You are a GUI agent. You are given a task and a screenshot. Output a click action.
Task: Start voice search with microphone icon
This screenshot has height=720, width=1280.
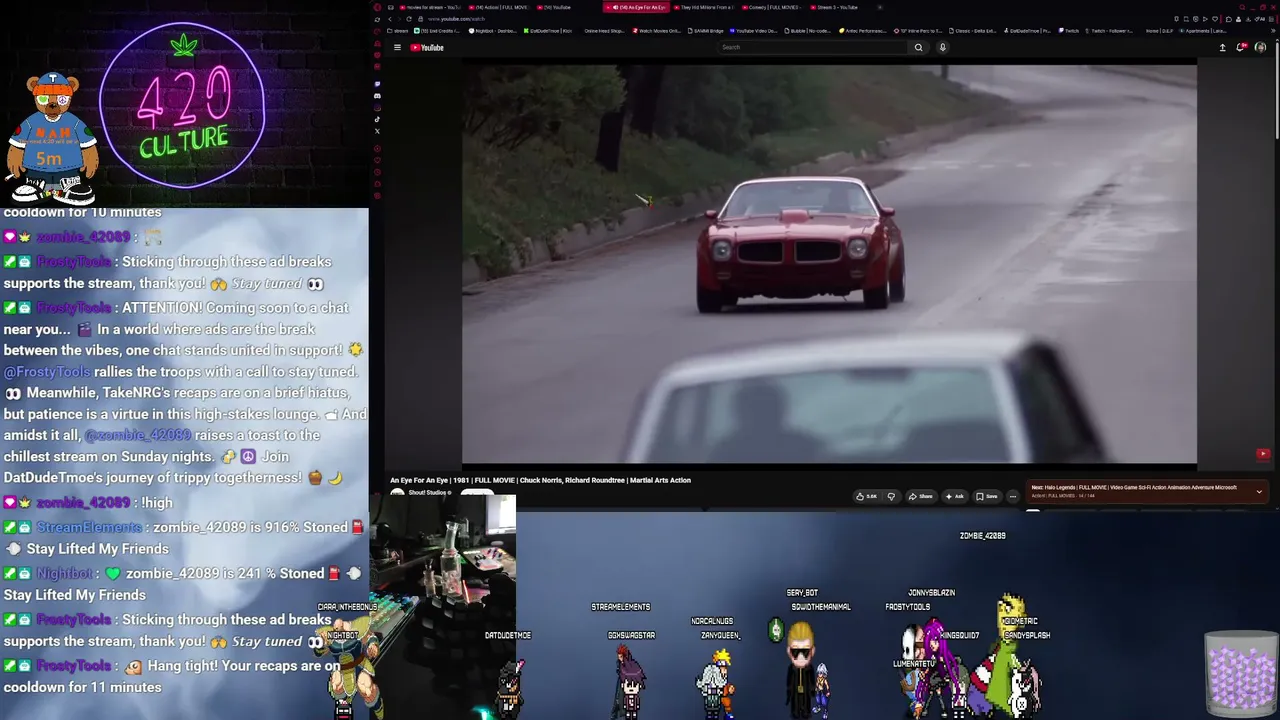point(942,47)
